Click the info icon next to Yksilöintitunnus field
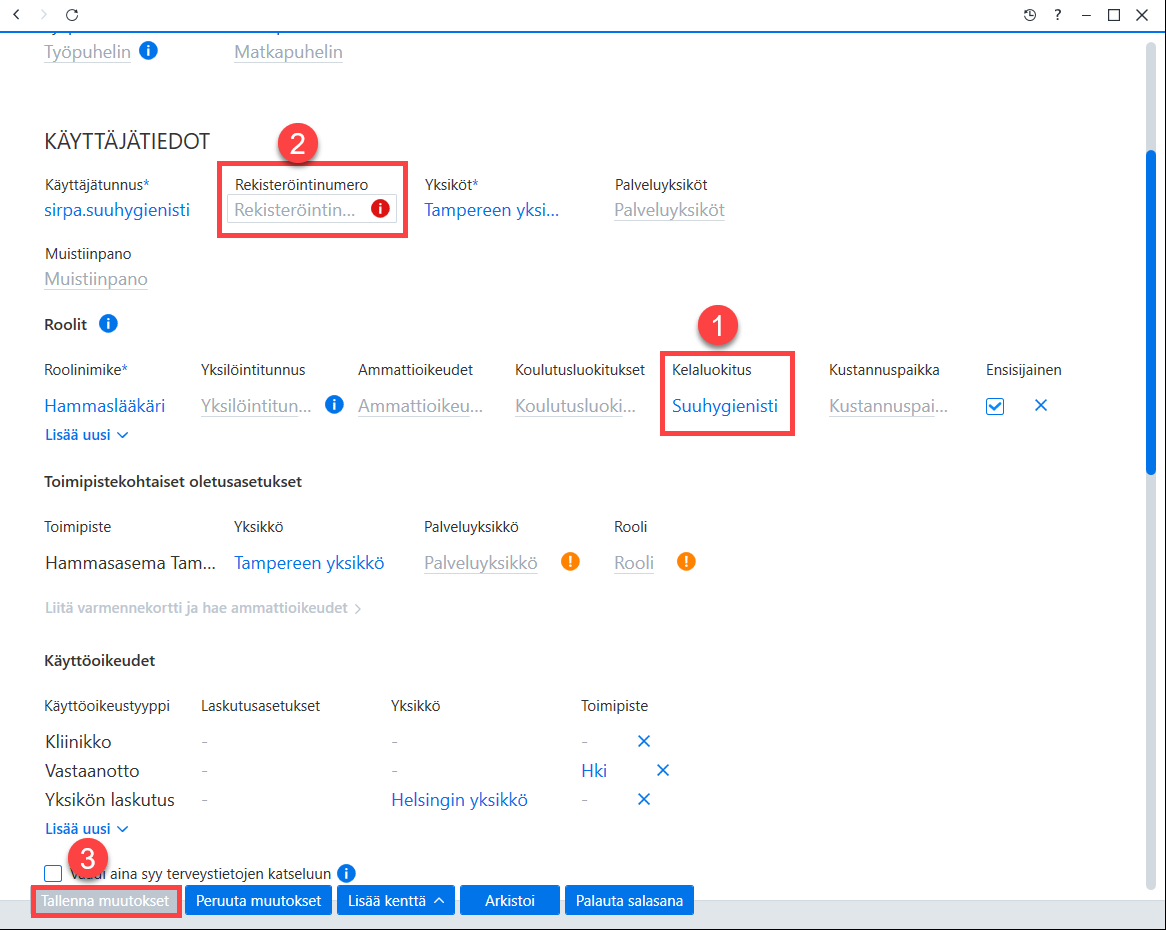This screenshot has width=1166, height=930. pos(335,404)
